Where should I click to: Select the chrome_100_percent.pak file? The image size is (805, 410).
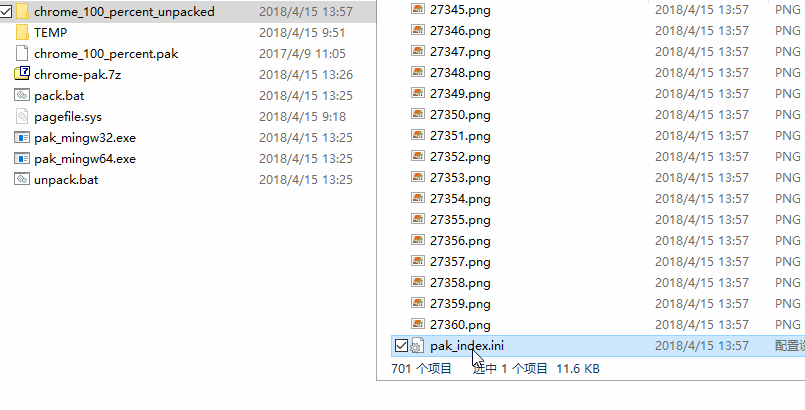[x=106, y=53]
